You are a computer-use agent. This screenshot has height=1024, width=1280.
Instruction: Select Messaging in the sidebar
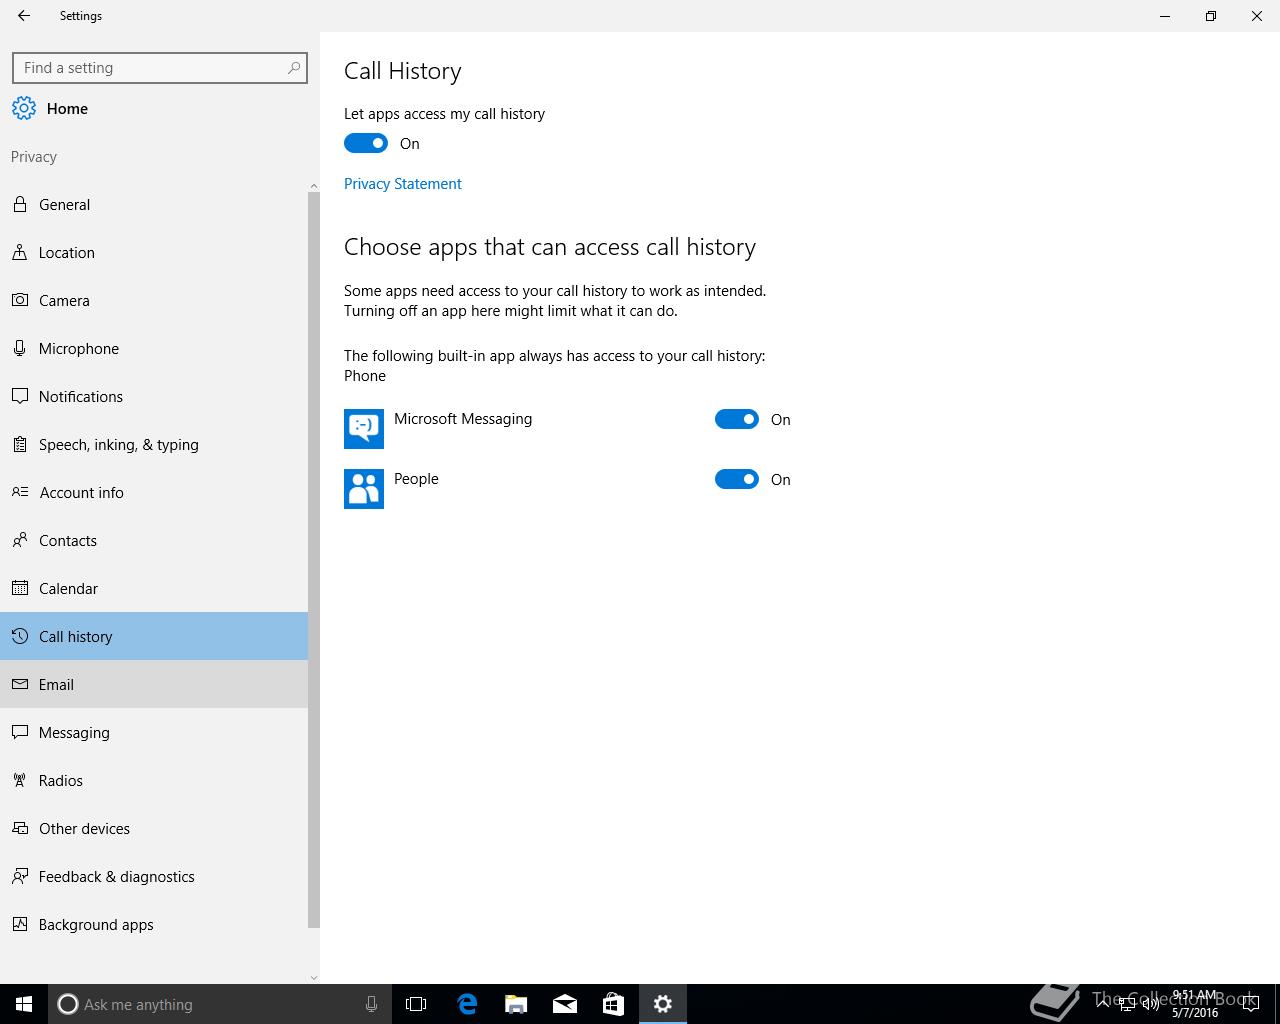click(154, 732)
